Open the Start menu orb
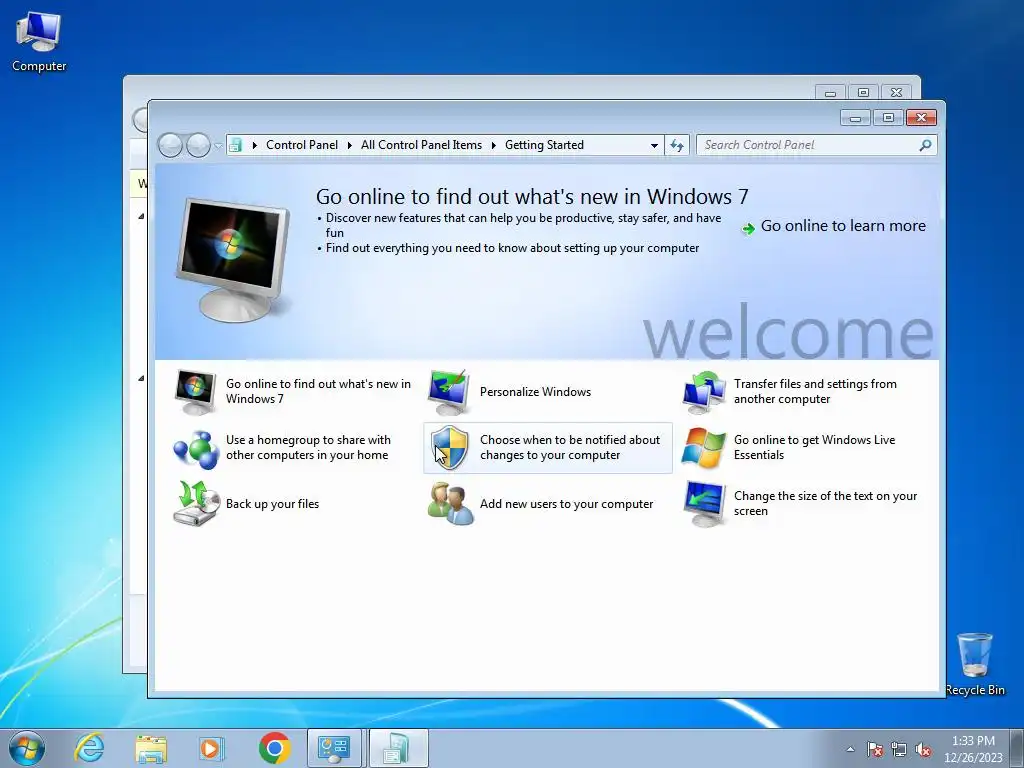 pos(27,748)
